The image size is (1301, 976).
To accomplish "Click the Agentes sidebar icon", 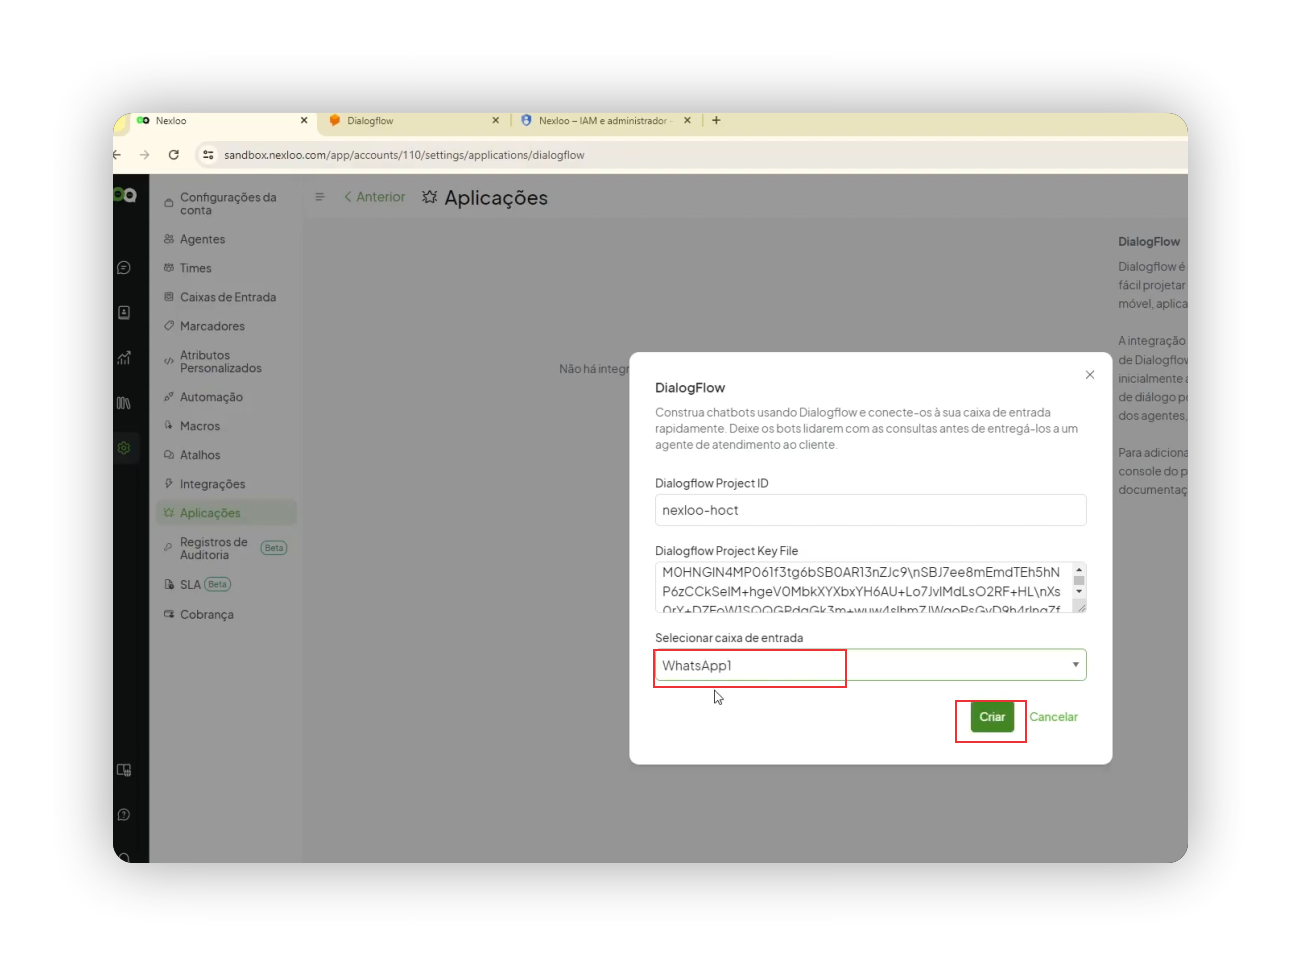I will 168,239.
